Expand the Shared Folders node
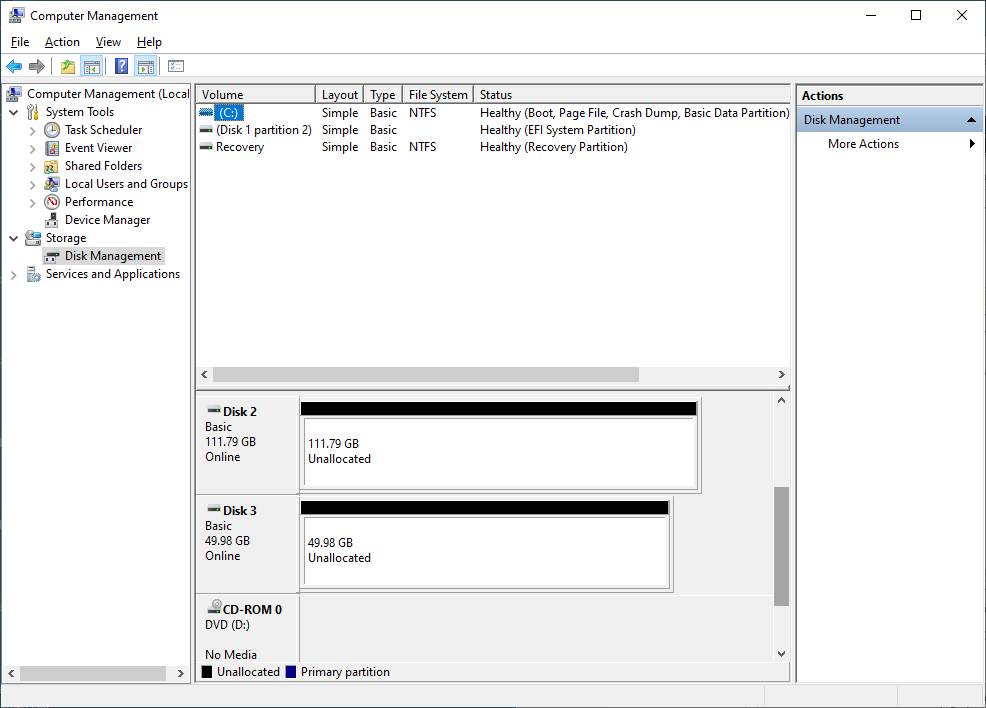 (33, 167)
